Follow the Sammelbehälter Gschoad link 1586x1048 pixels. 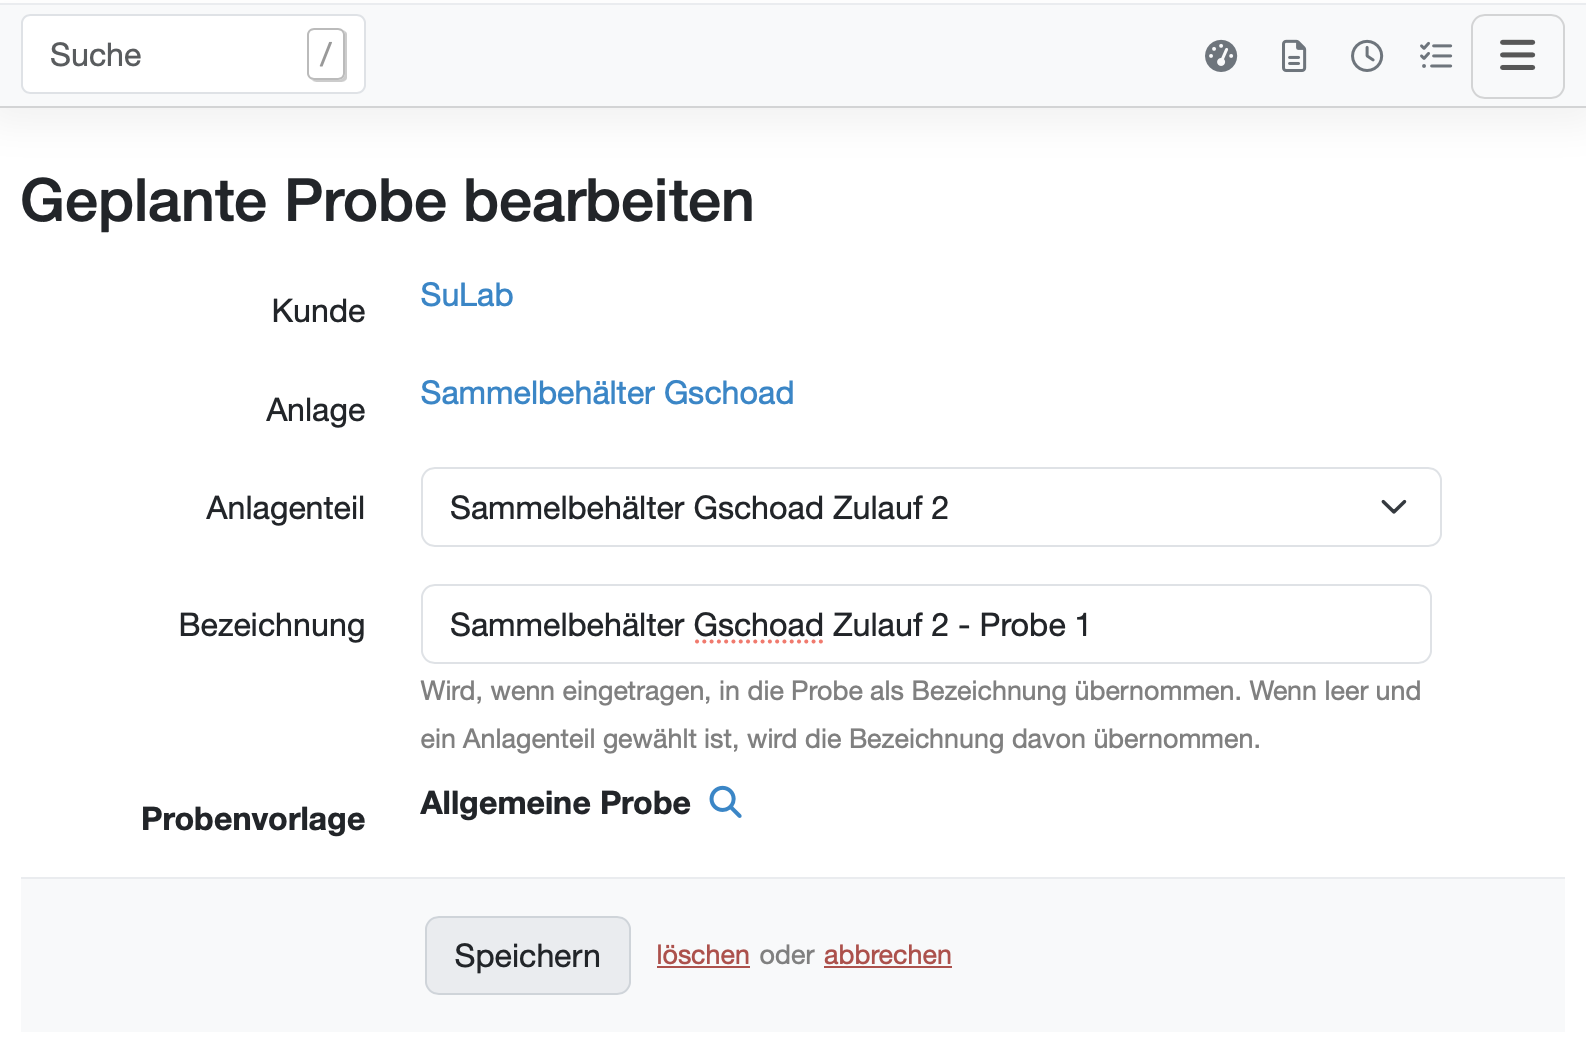pyautogui.click(x=607, y=393)
